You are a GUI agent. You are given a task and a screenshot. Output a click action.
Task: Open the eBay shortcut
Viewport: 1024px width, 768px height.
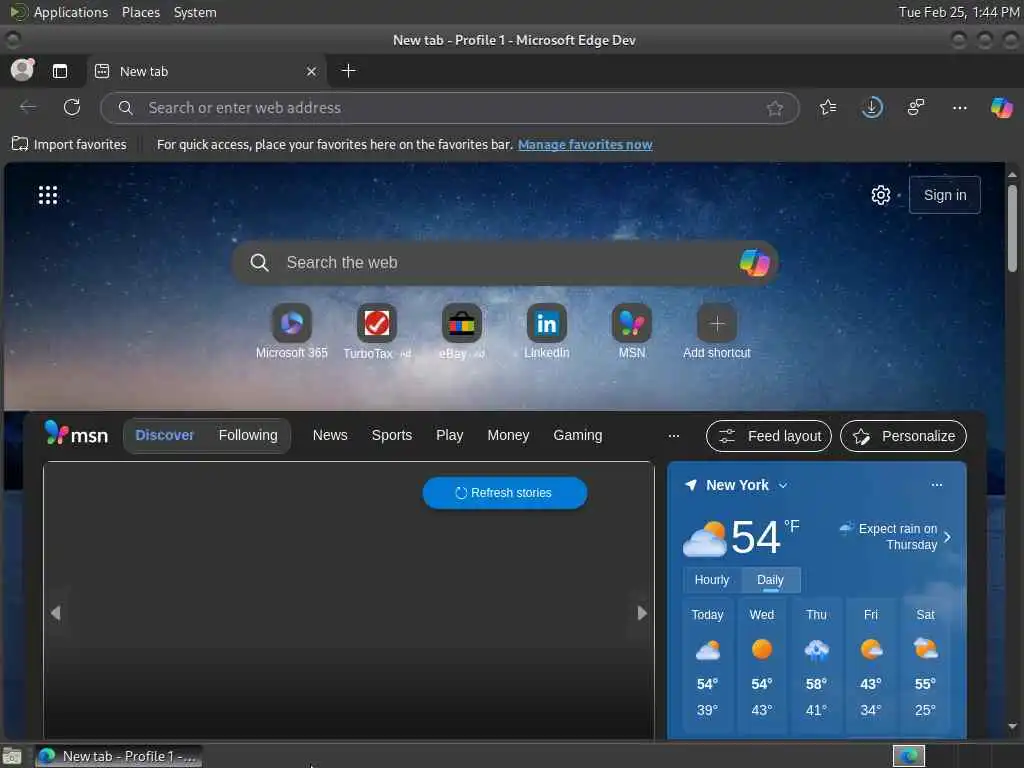[x=462, y=332]
